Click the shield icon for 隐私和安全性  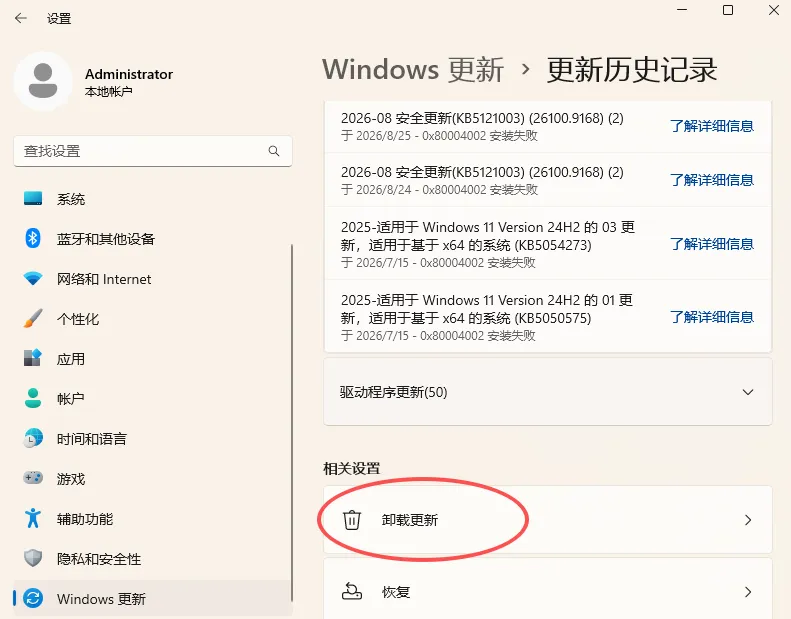pos(33,558)
